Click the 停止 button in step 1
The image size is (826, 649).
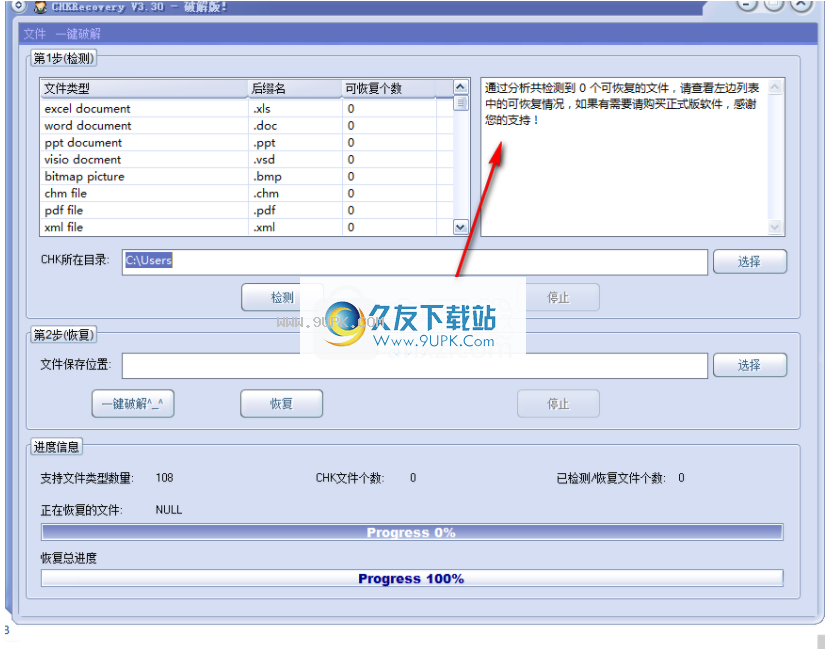click(558, 298)
